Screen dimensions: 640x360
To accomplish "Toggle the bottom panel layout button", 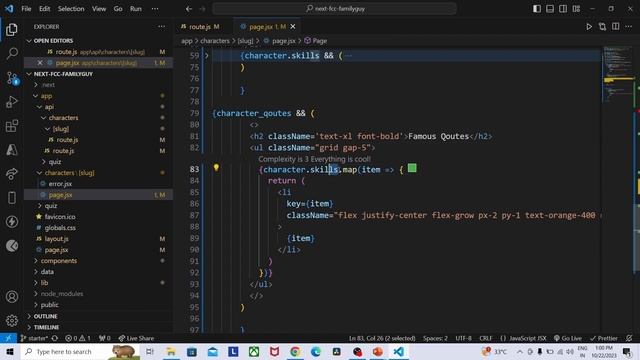I will pos(550,9).
